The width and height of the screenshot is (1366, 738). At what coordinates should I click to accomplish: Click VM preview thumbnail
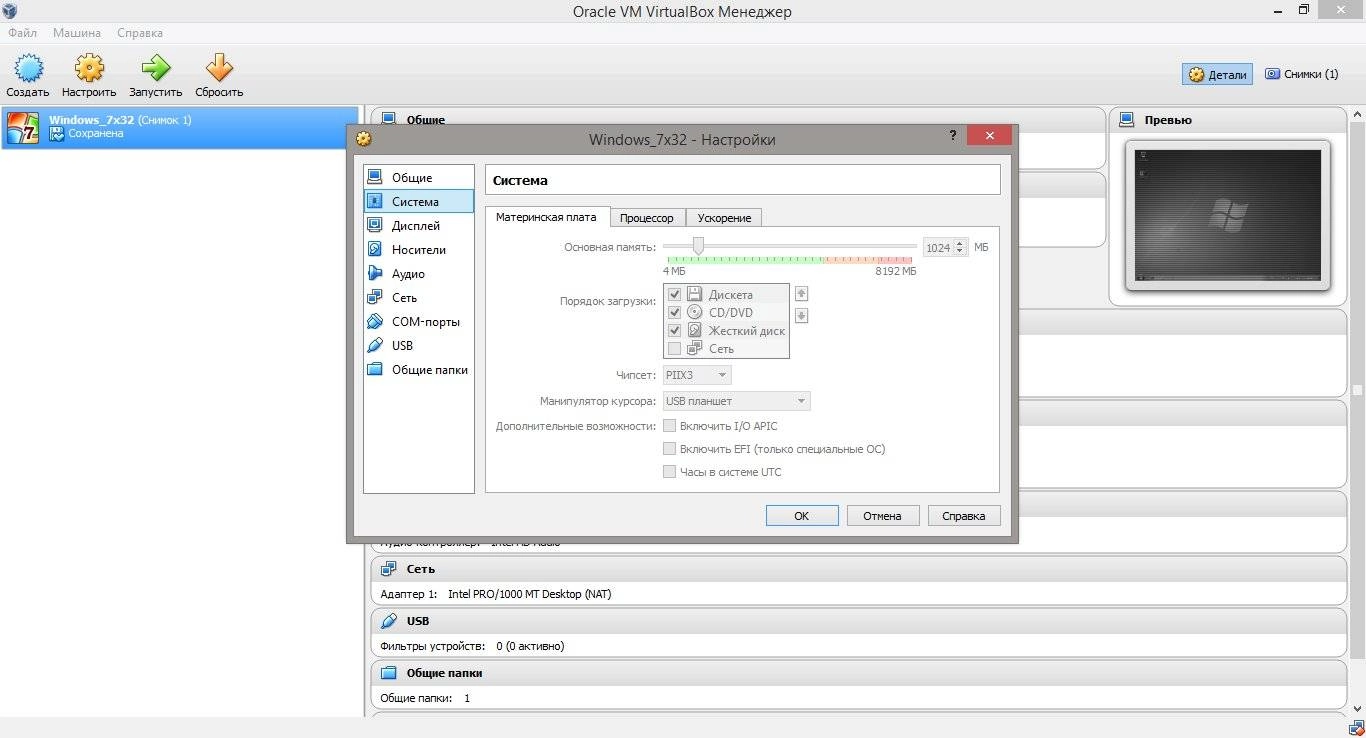pyautogui.click(x=1228, y=215)
